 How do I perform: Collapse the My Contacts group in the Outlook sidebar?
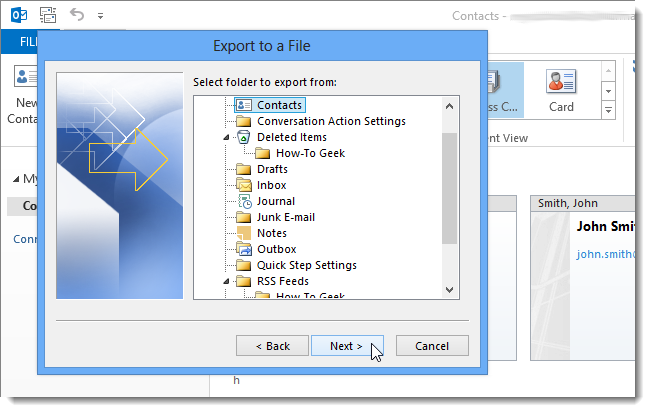(x=16, y=179)
